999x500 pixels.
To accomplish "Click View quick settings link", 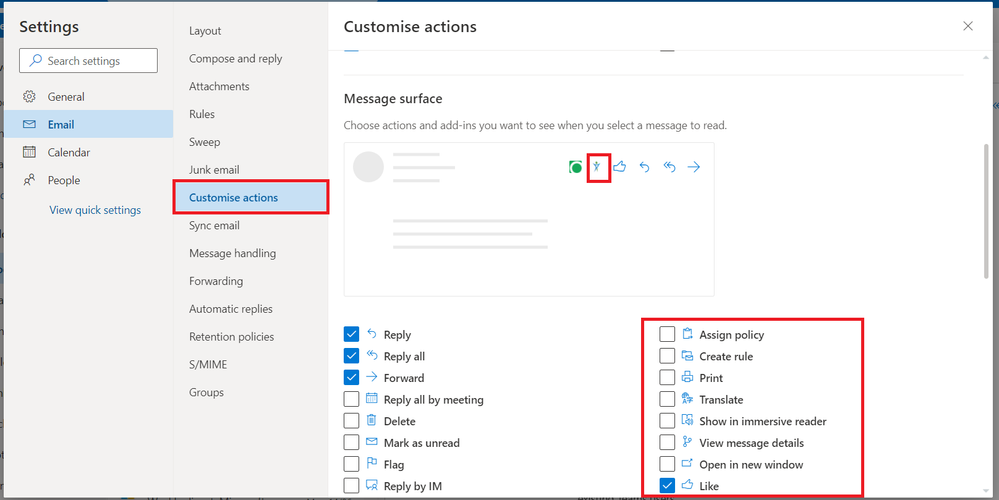I will coord(95,210).
